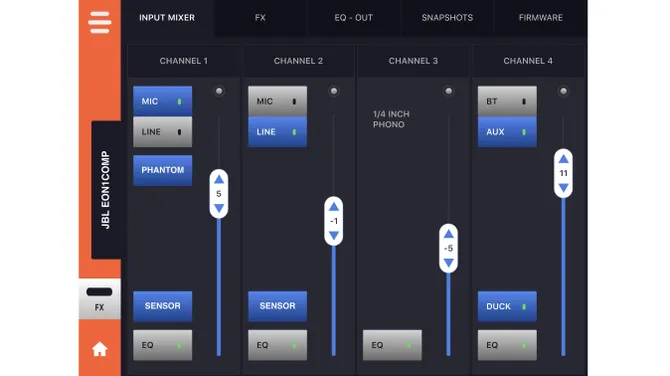
Task: Open EQ for Channel 3
Action: pyautogui.click(x=392, y=345)
